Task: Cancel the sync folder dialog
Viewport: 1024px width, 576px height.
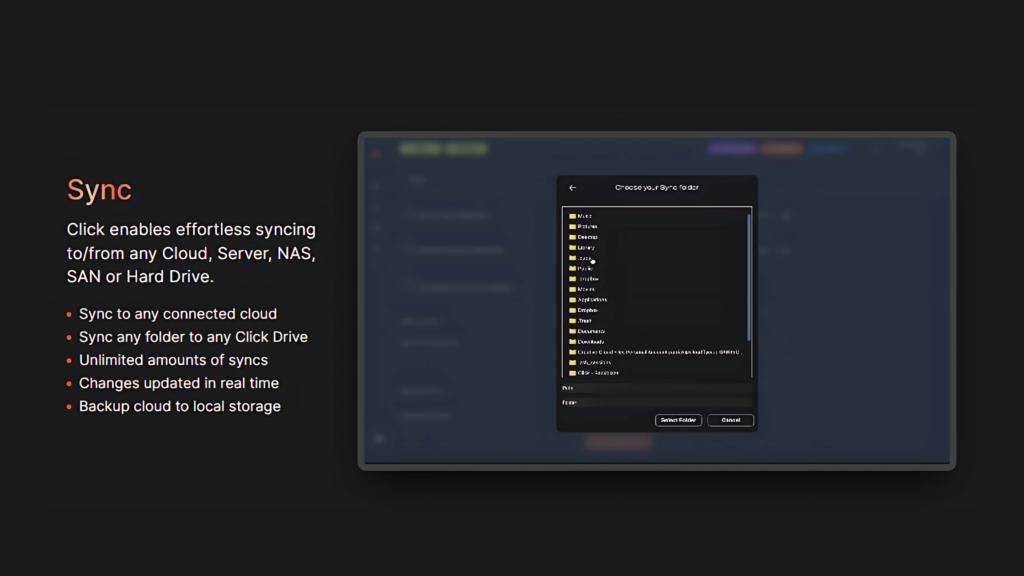Action: 730,420
